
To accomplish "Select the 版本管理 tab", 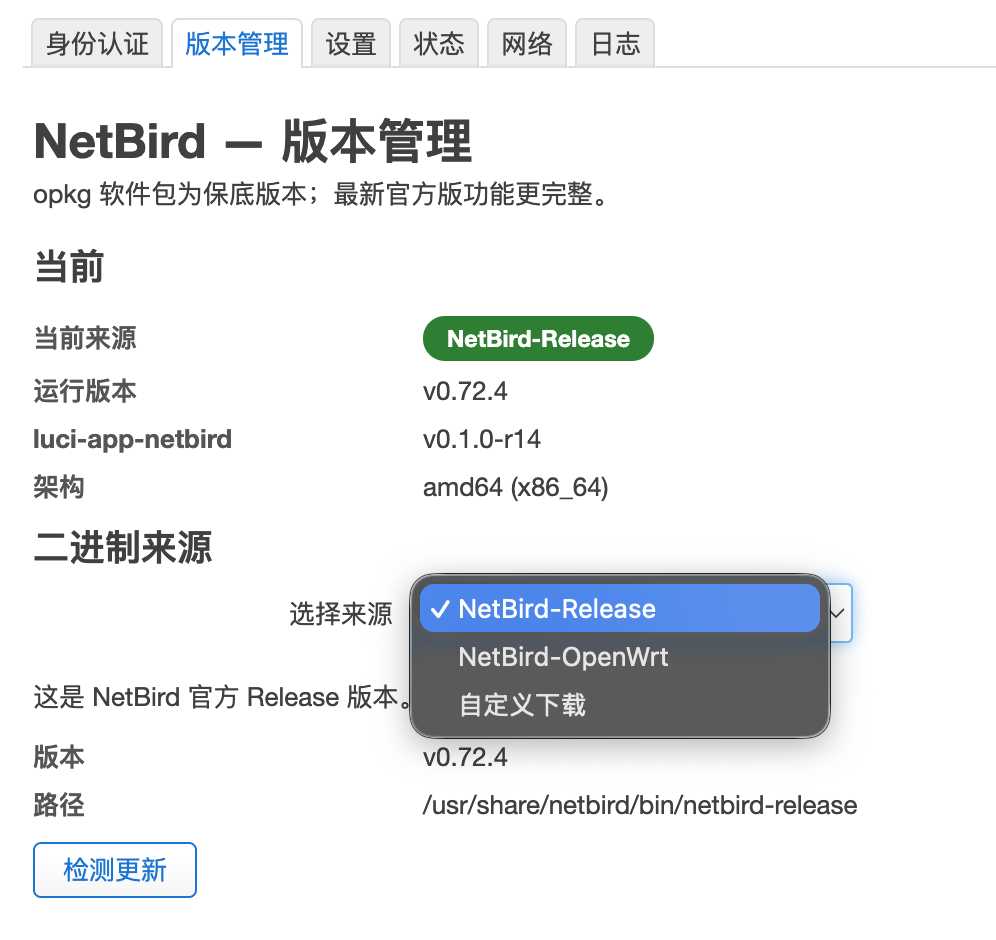I will 237,43.
